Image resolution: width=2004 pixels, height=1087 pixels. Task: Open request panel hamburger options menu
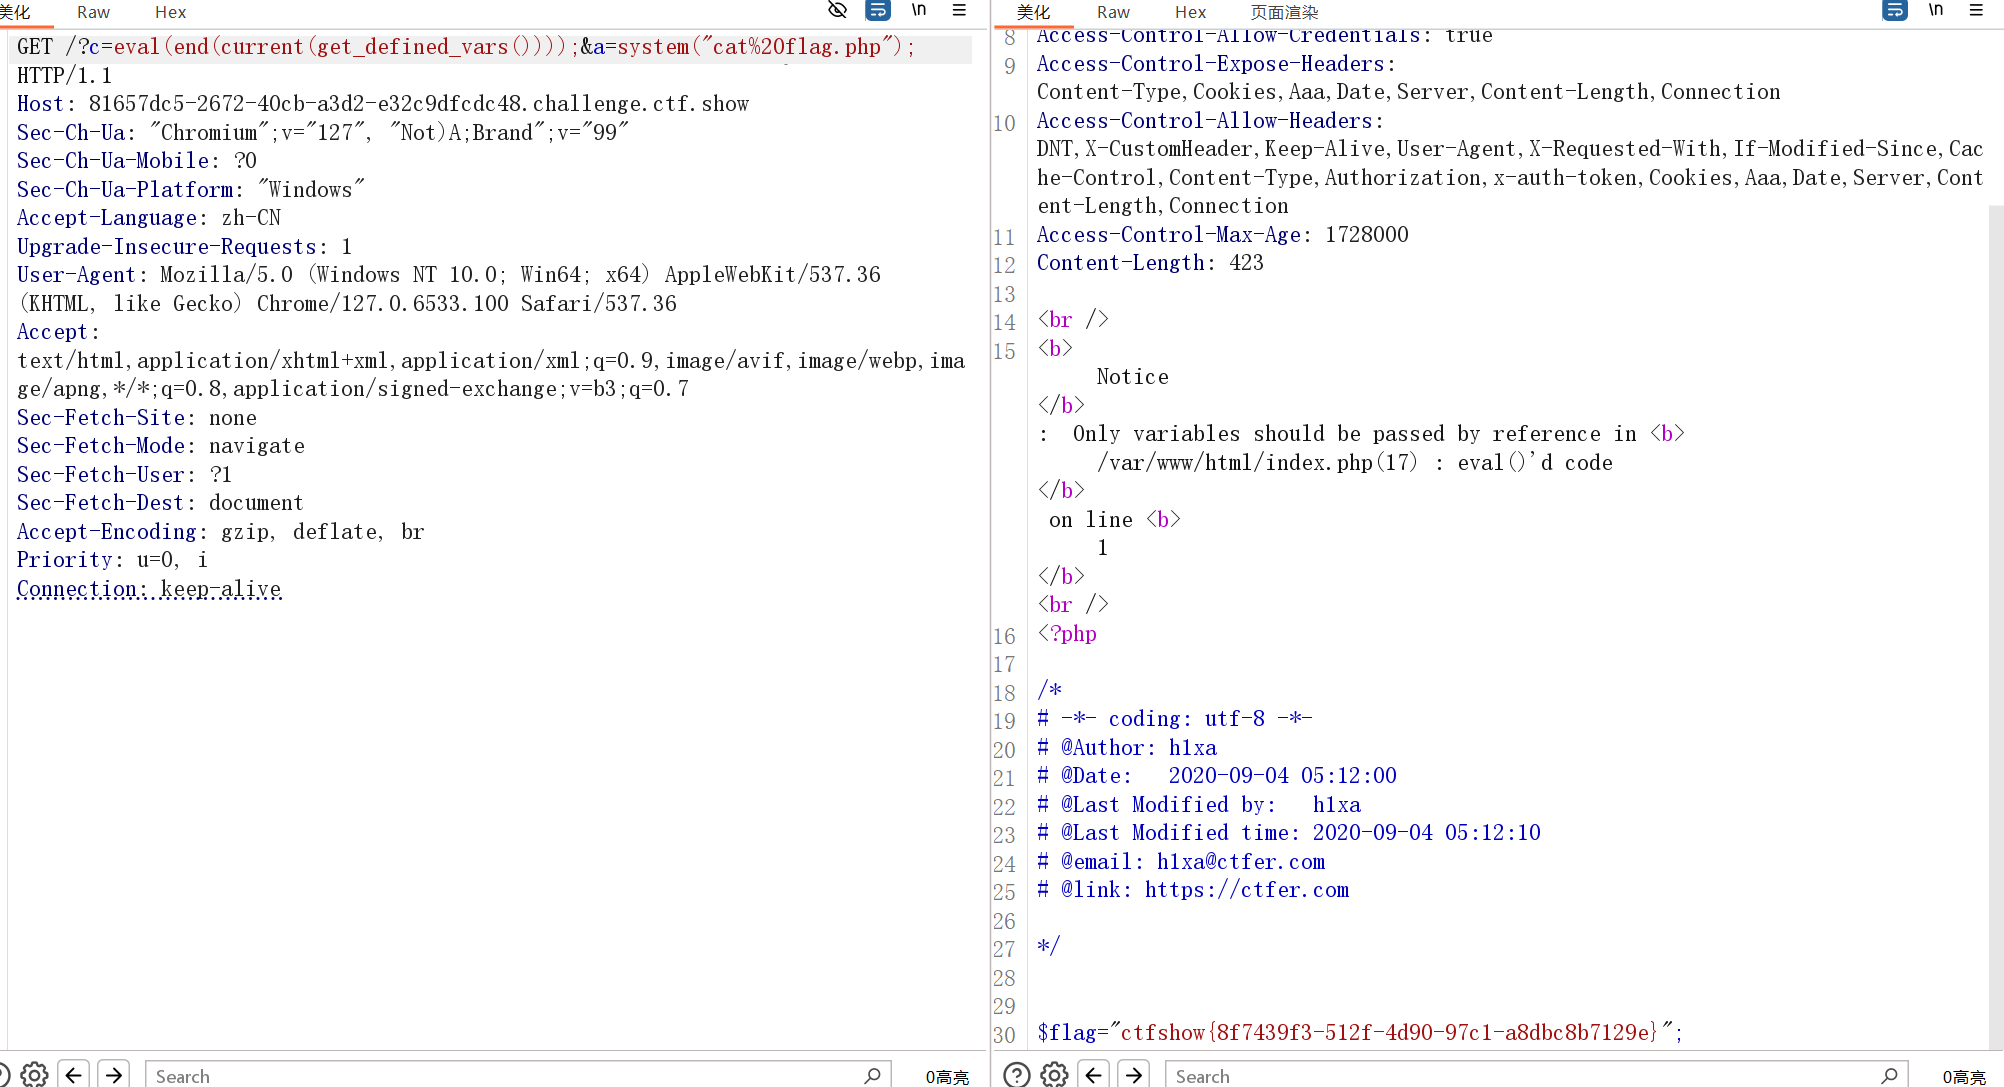[x=959, y=10]
